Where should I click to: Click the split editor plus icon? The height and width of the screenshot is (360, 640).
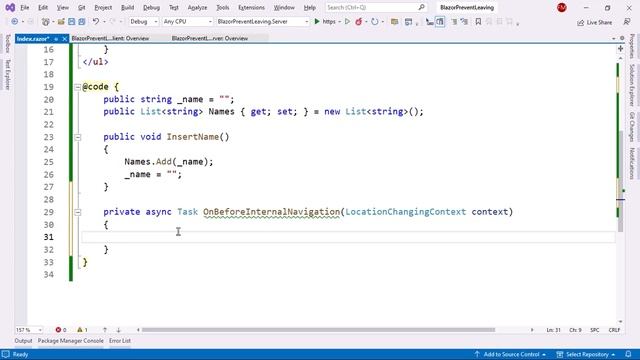620,49
